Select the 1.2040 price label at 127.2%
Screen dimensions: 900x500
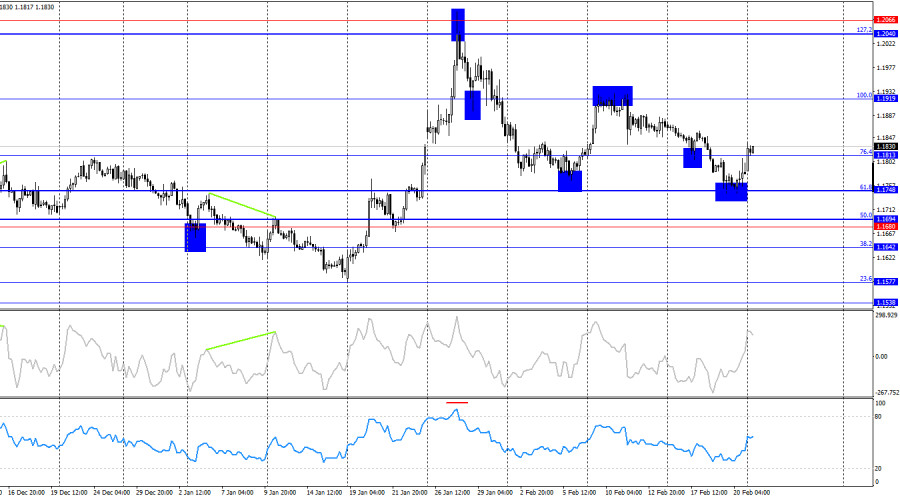point(884,34)
